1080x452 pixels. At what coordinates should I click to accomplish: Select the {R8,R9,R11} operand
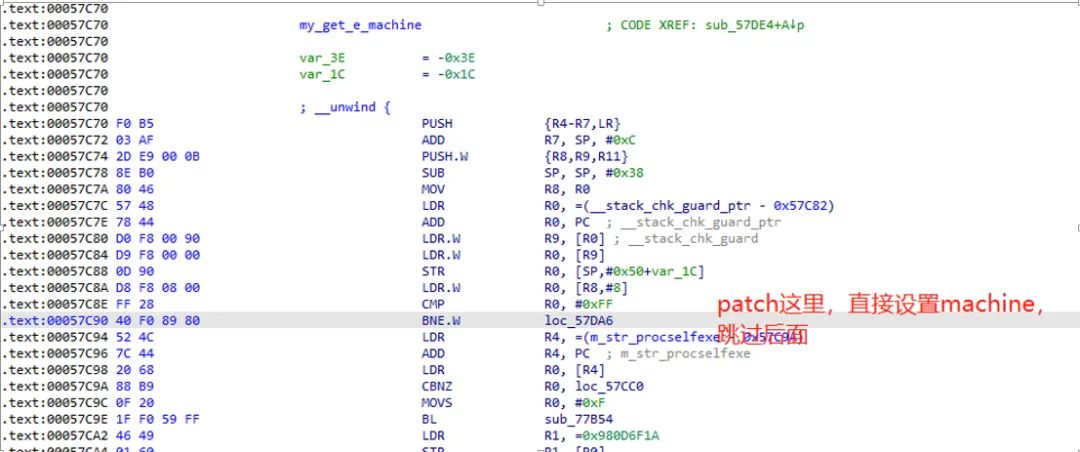coord(586,156)
